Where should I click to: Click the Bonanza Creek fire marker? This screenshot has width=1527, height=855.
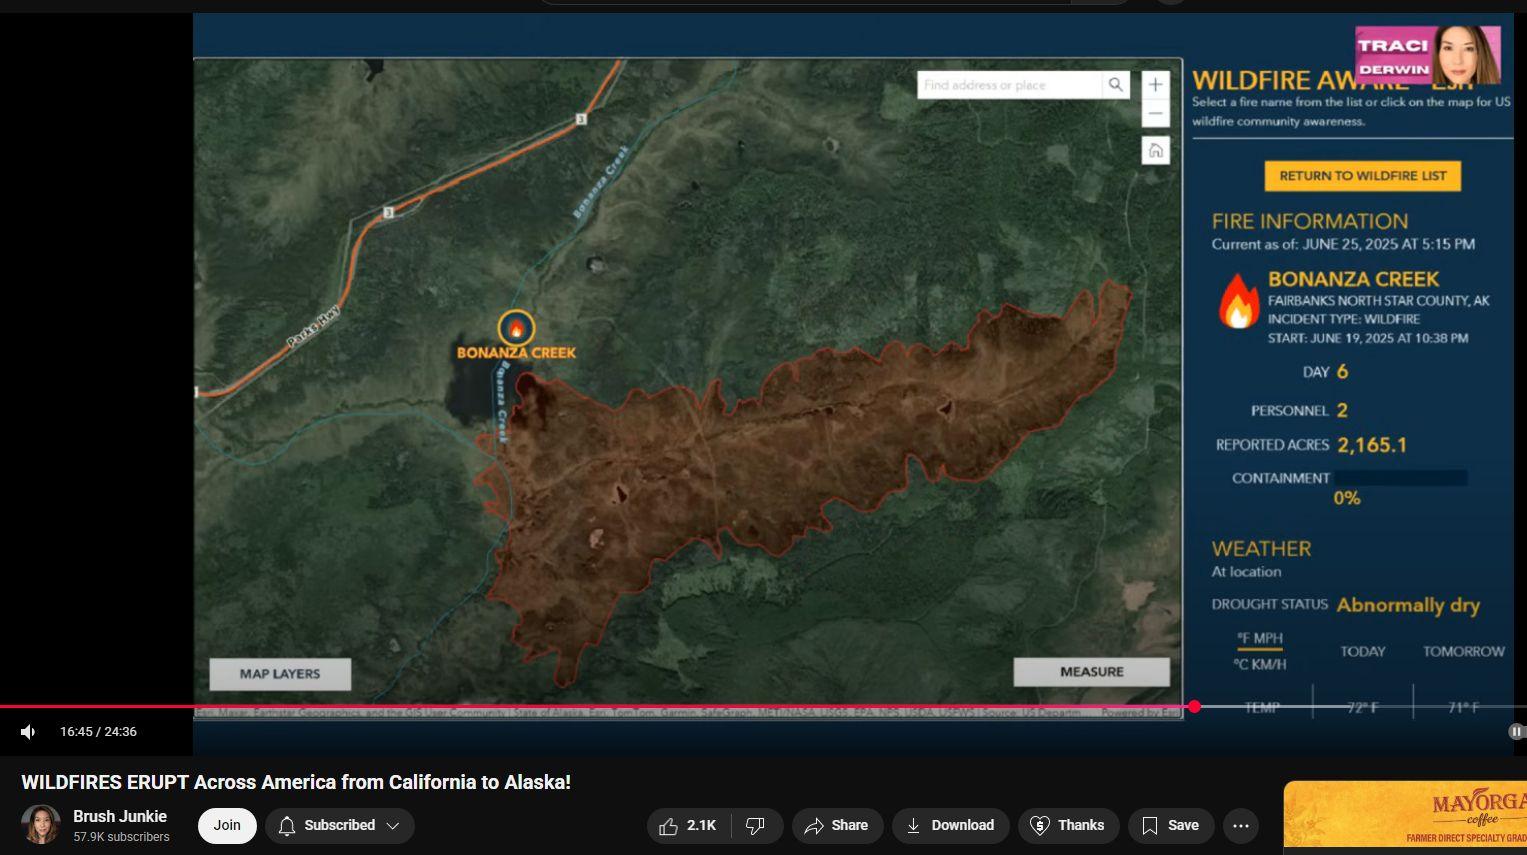click(516, 328)
